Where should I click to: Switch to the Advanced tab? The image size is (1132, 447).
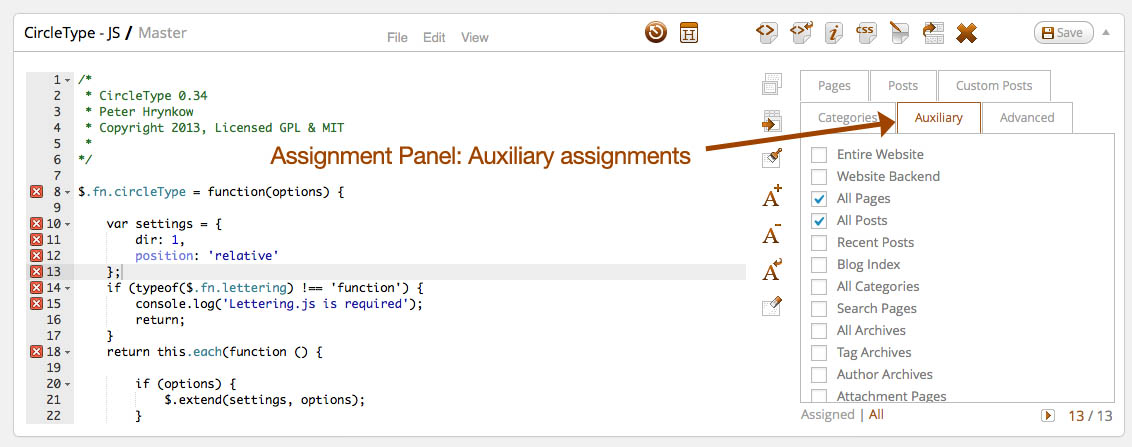(1026, 118)
